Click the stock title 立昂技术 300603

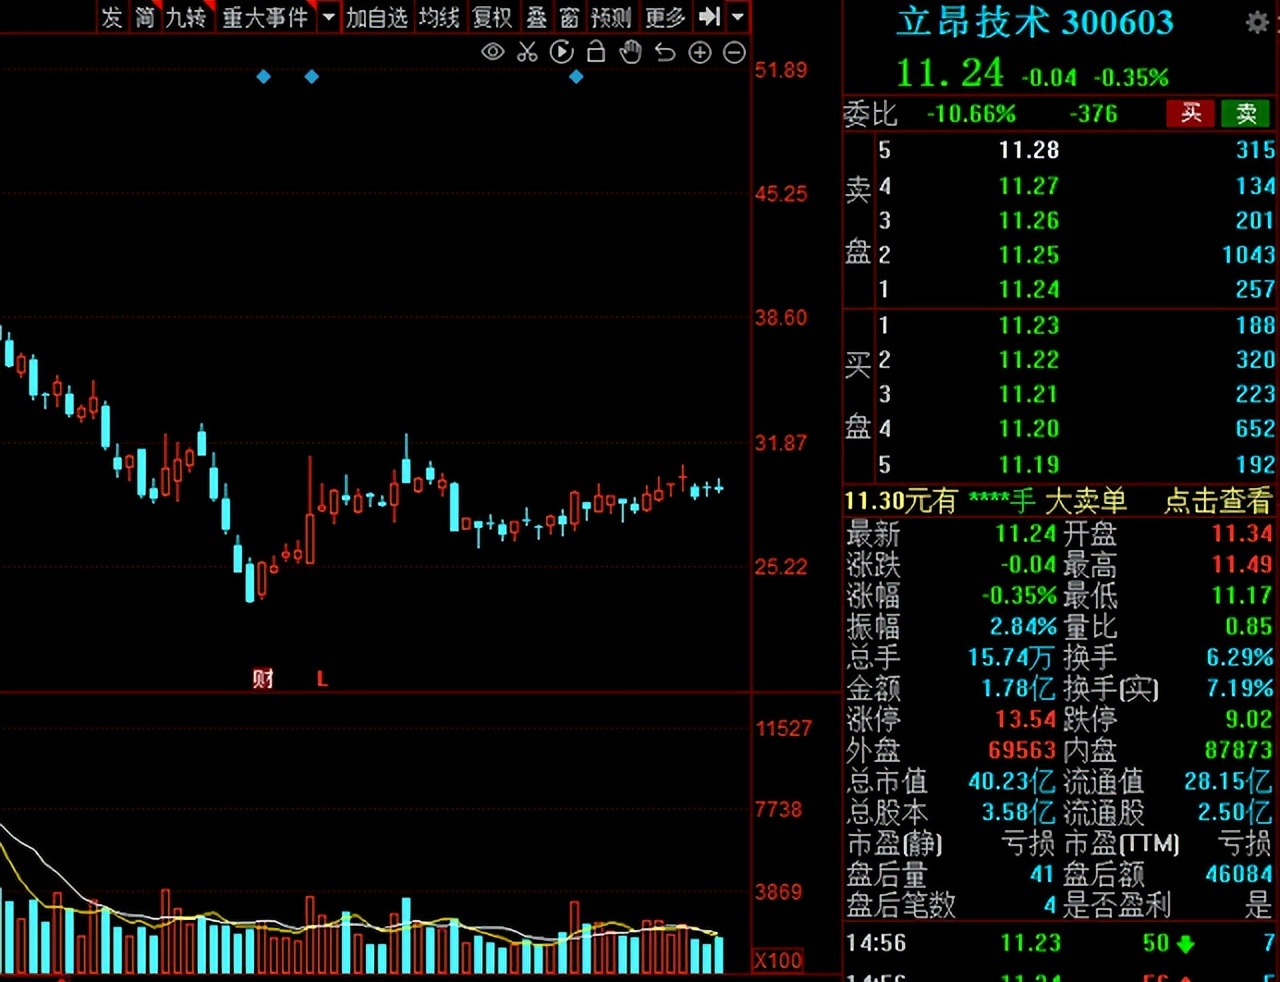point(1034,22)
